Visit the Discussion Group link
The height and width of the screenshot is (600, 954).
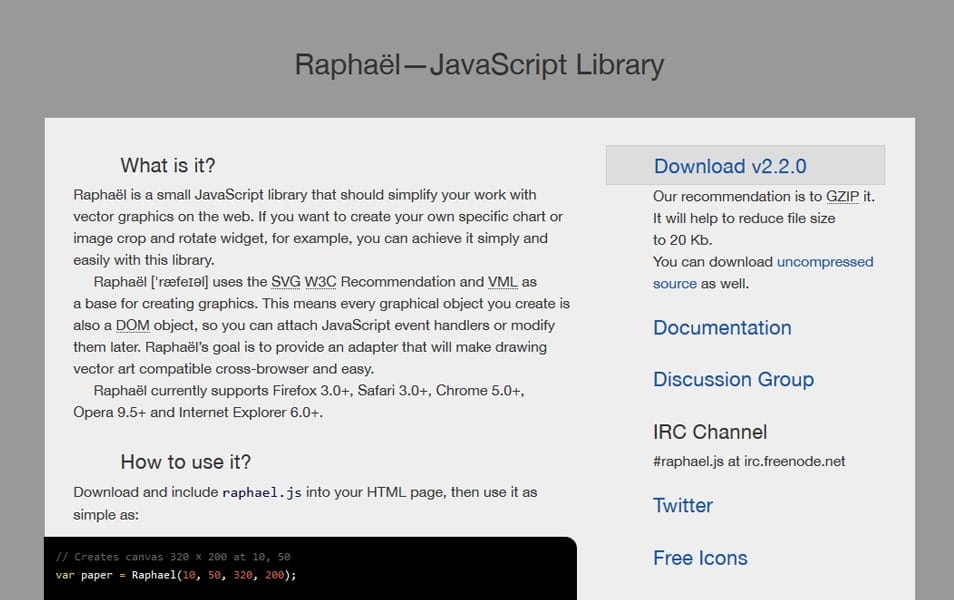733,380
